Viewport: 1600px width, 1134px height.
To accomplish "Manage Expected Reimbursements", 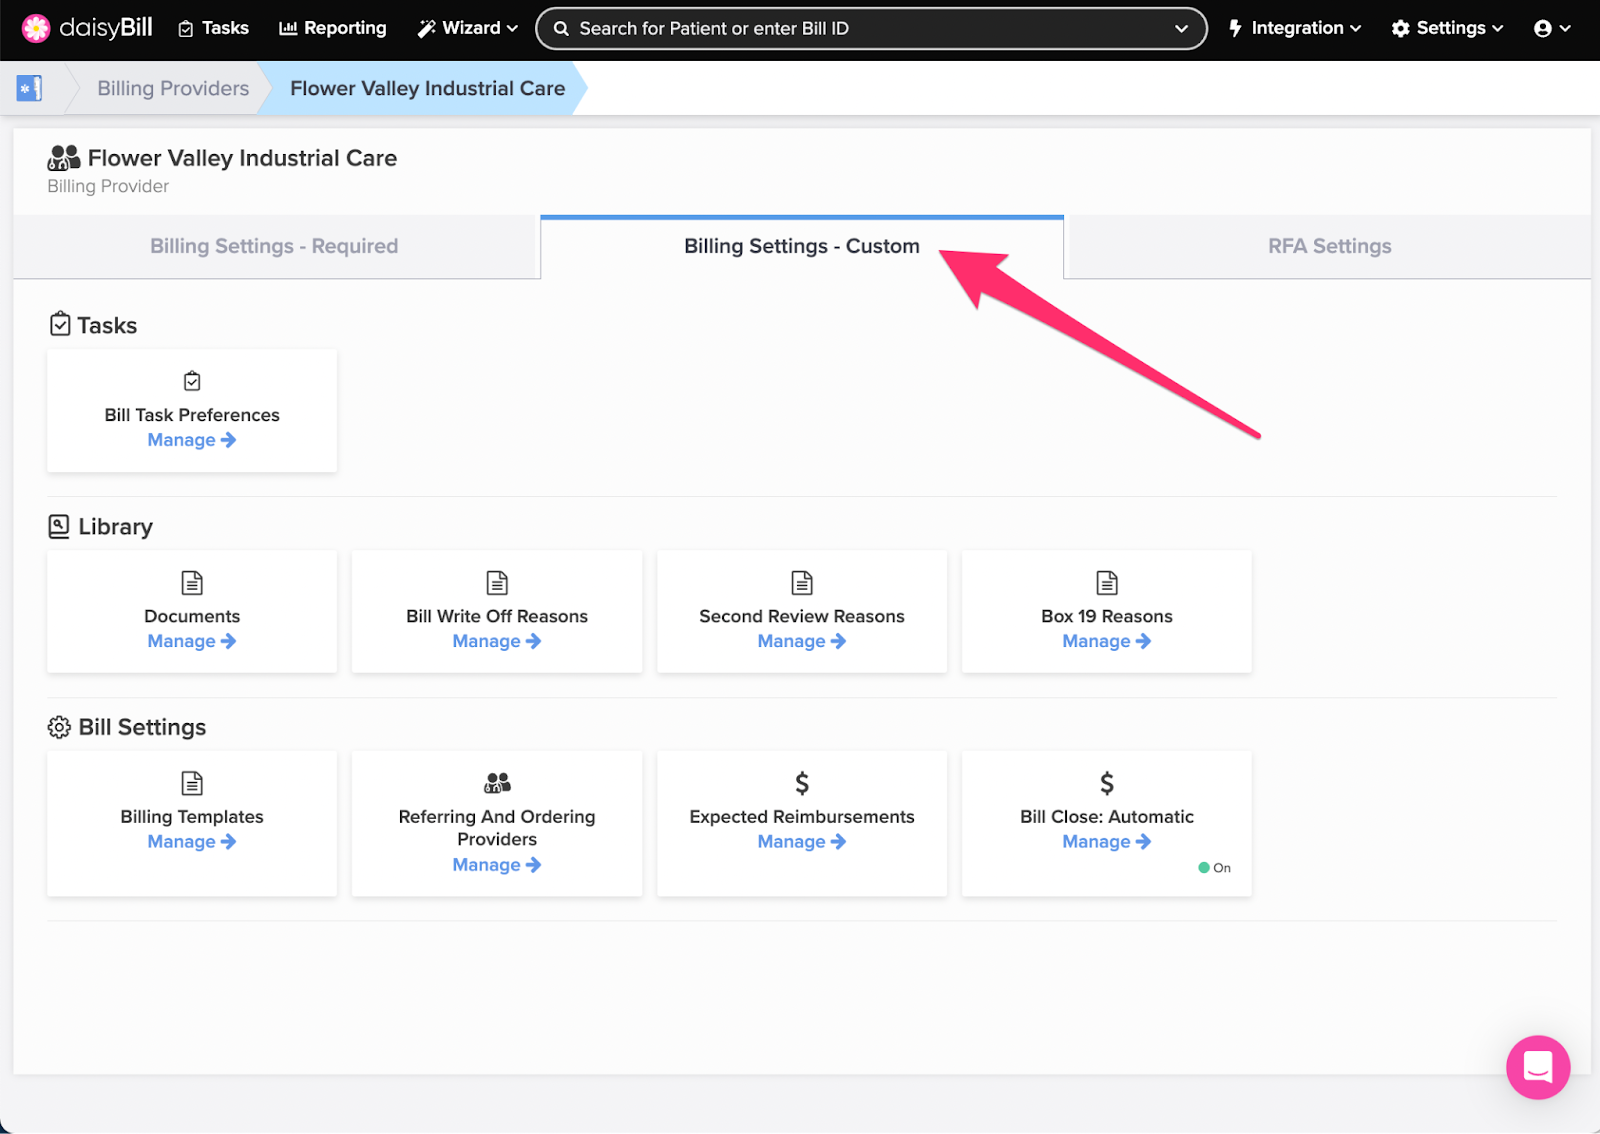I will 802,842.
